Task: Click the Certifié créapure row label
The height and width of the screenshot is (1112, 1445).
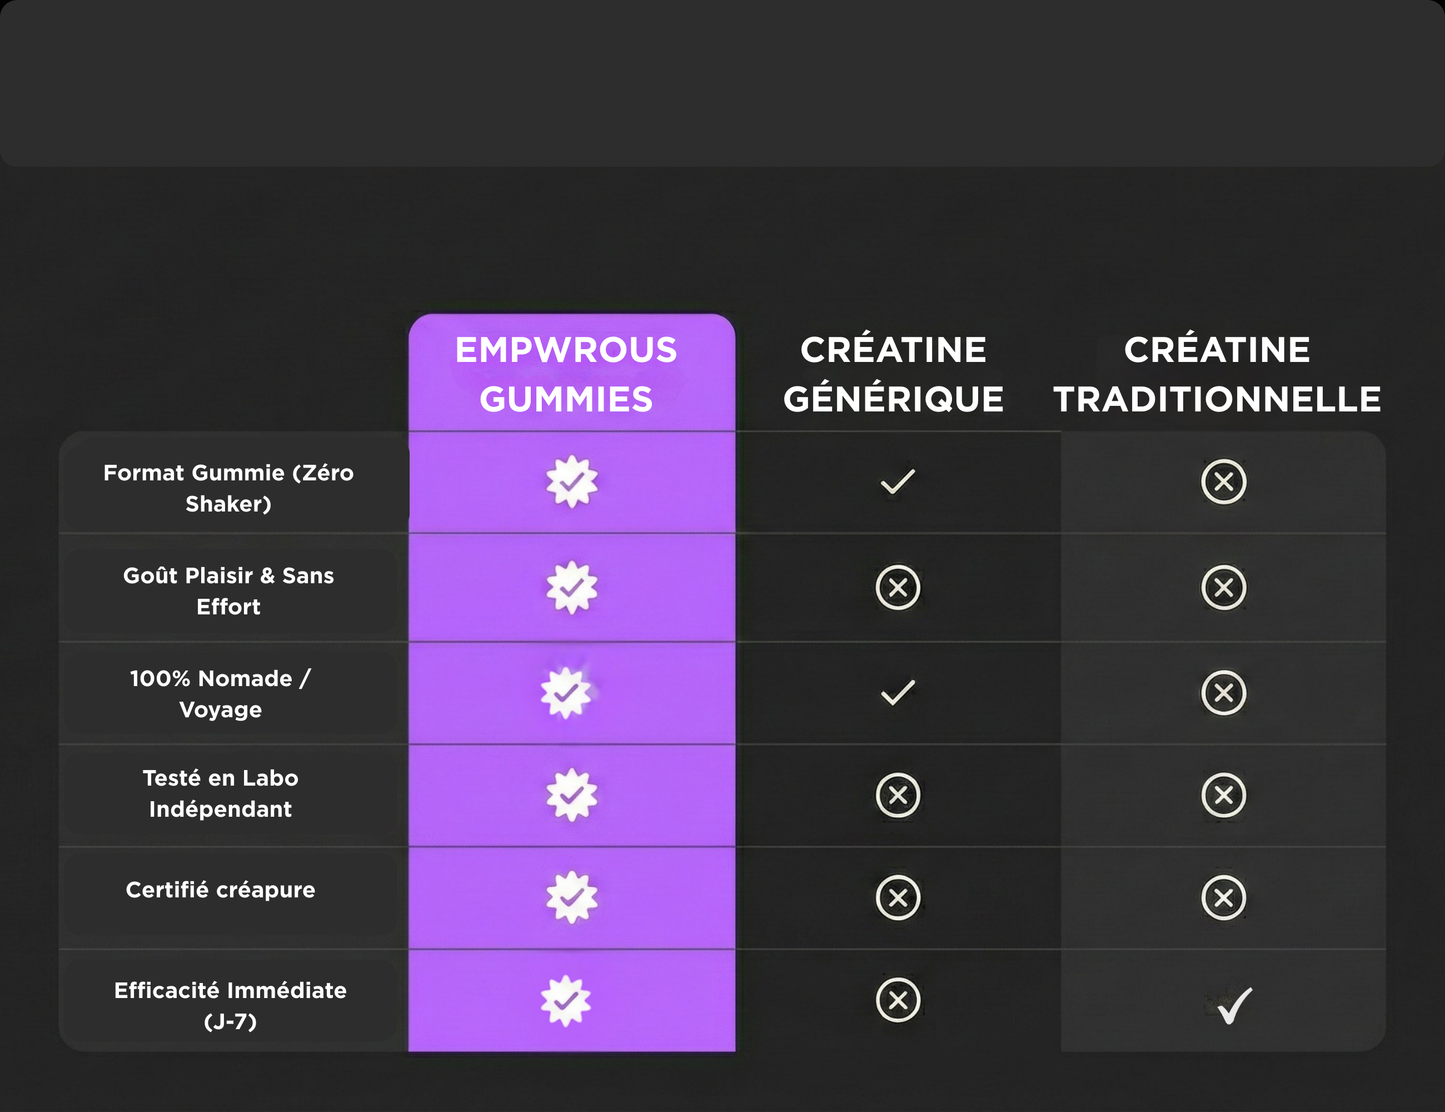Action: point(220,890)
